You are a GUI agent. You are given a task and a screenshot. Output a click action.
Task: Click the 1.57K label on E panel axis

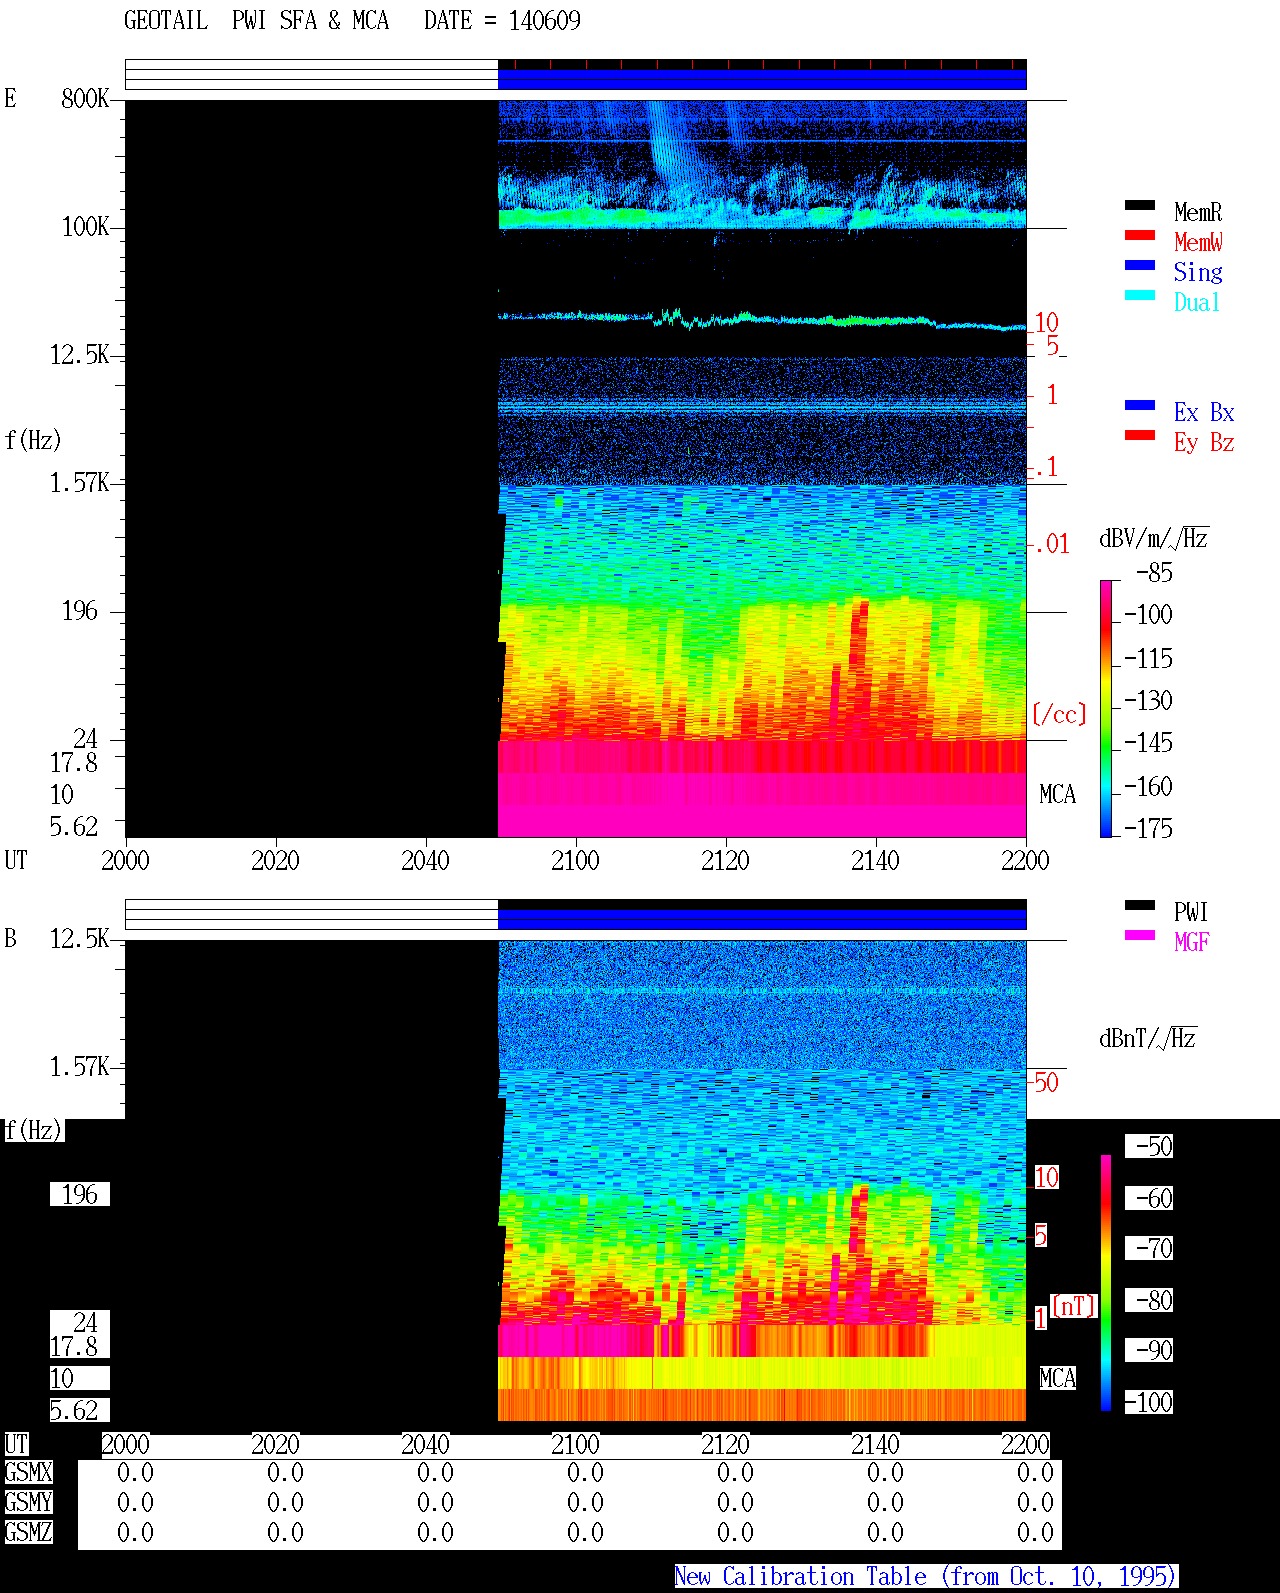80,482
